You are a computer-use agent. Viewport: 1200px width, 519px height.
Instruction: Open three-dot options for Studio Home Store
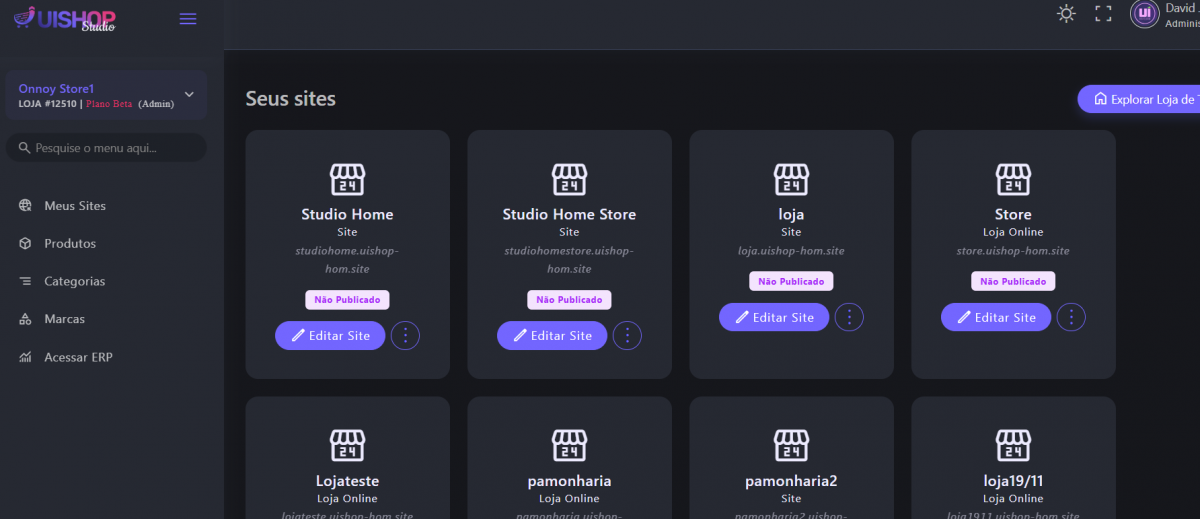[627, 336]
